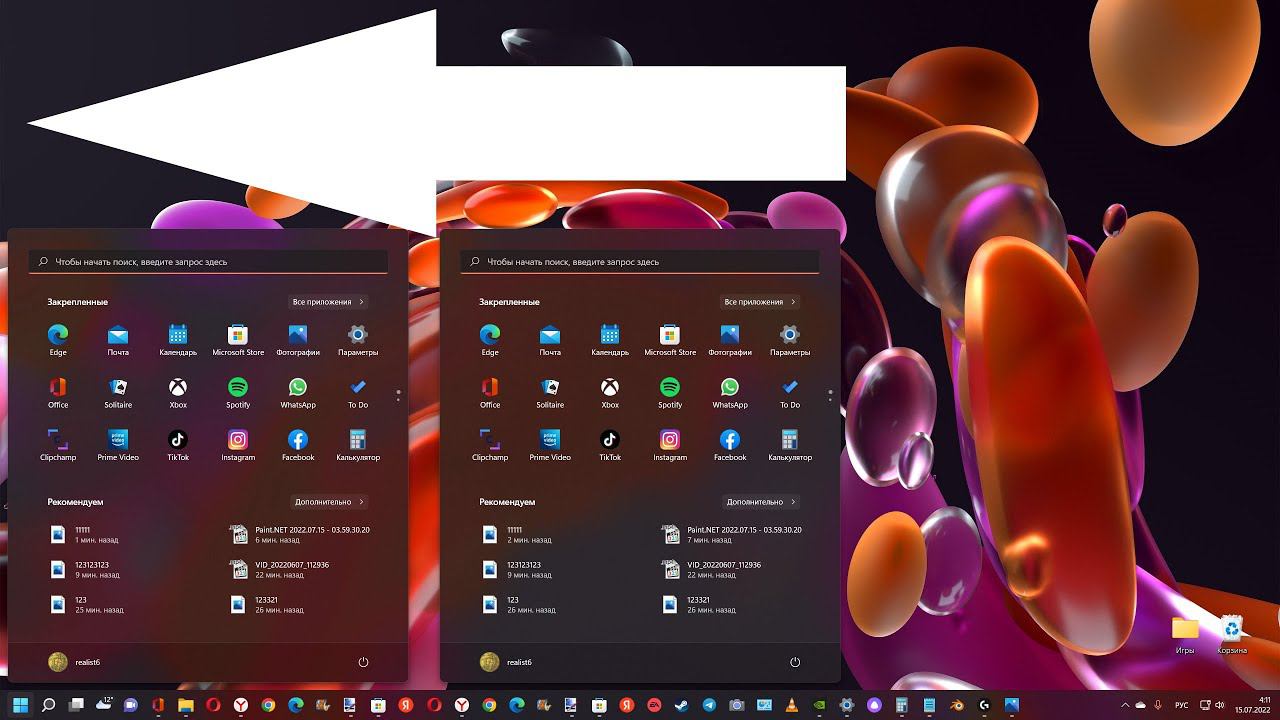The image size is (1280, 720).
Task: Open Edge in the left Start menu
Action: [x=58, y=339]
